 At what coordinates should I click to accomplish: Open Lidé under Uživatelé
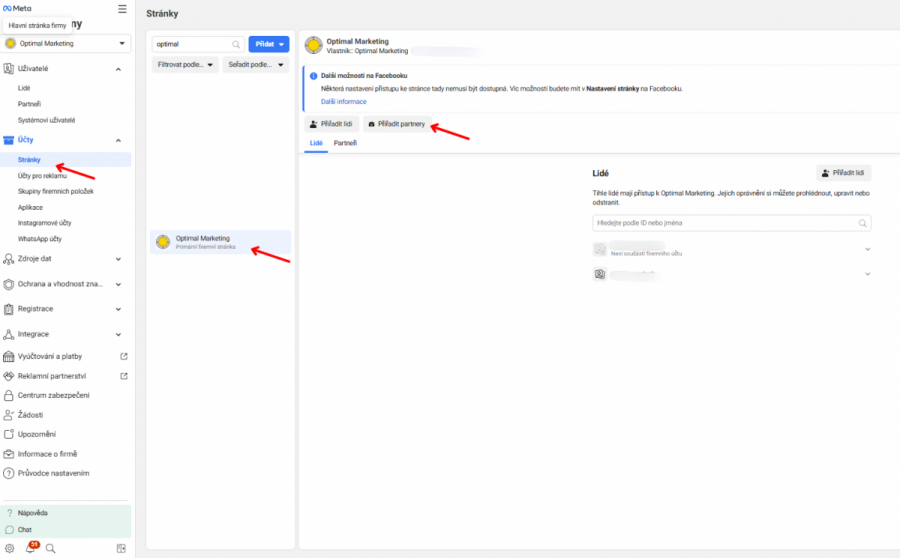click(x=24, y=88)
